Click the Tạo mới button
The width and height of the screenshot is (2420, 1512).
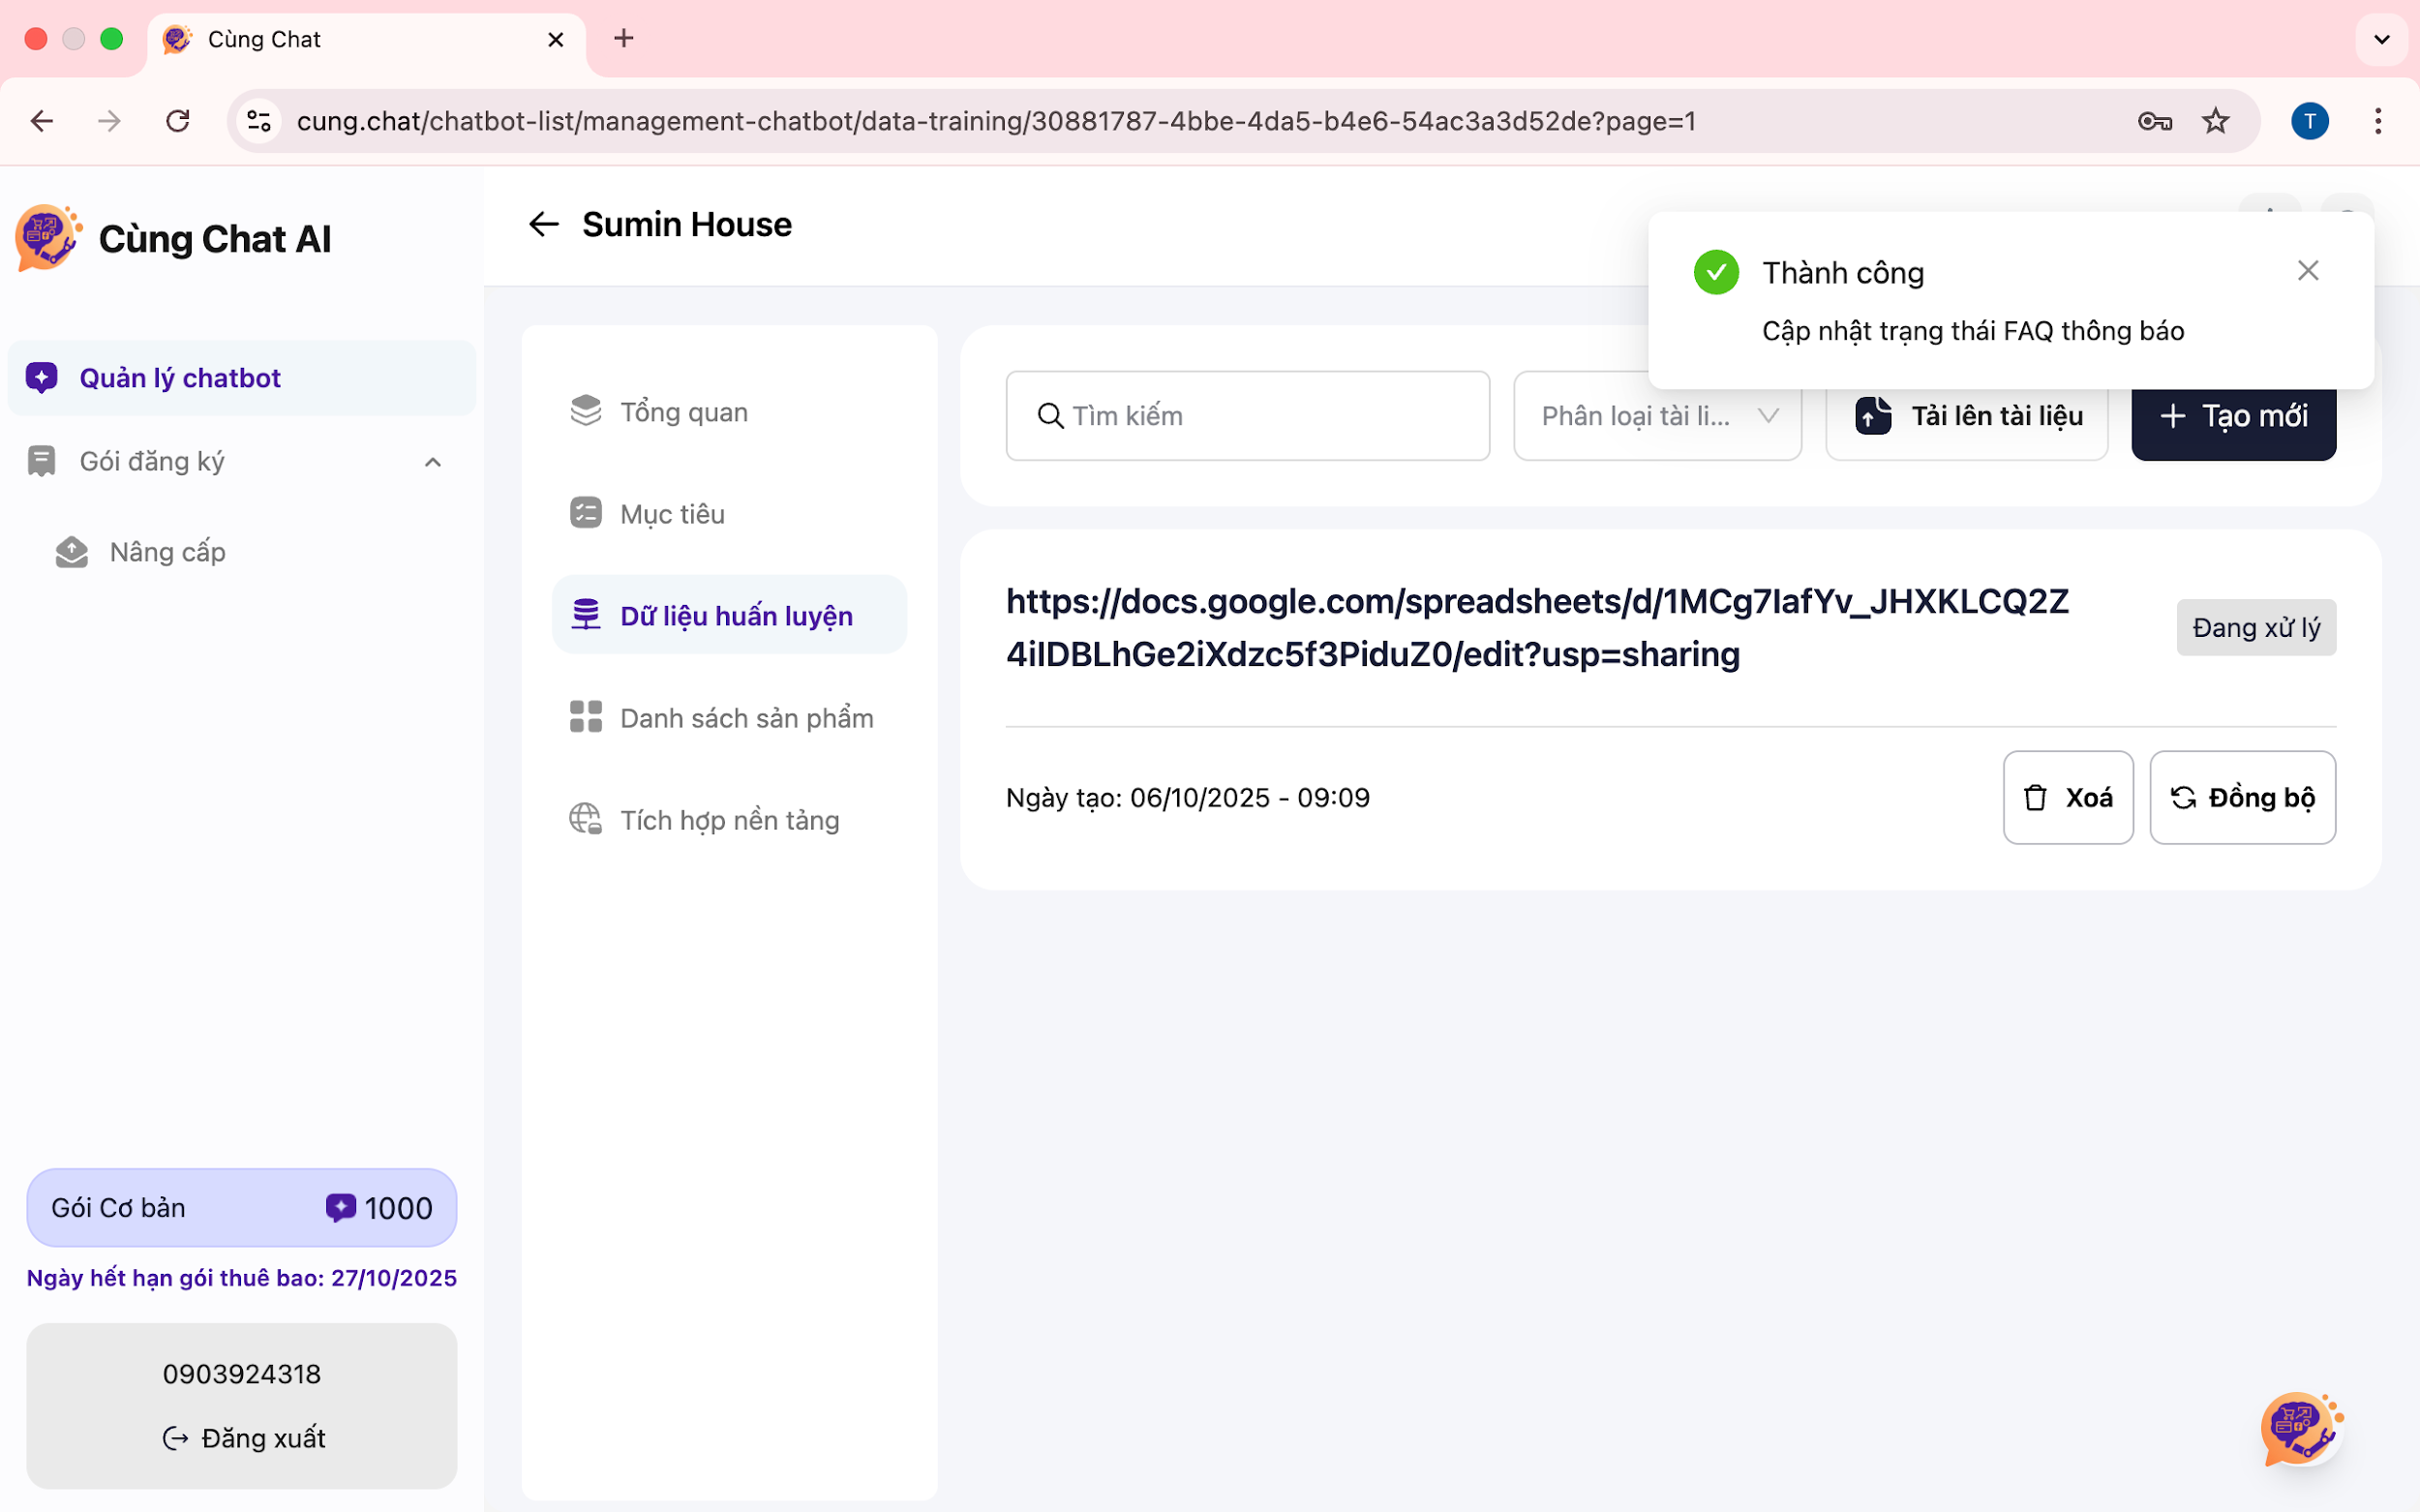click(x=2233, y=416)
